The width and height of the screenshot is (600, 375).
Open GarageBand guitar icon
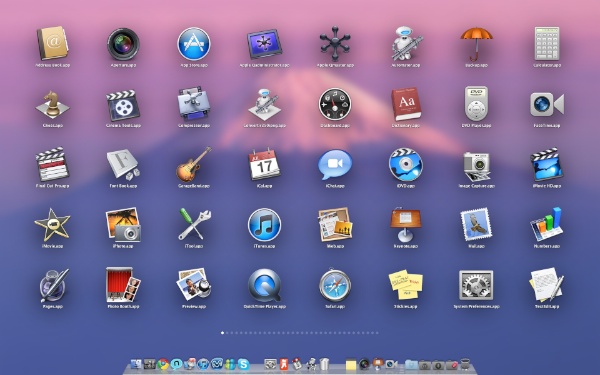[194, 165]
